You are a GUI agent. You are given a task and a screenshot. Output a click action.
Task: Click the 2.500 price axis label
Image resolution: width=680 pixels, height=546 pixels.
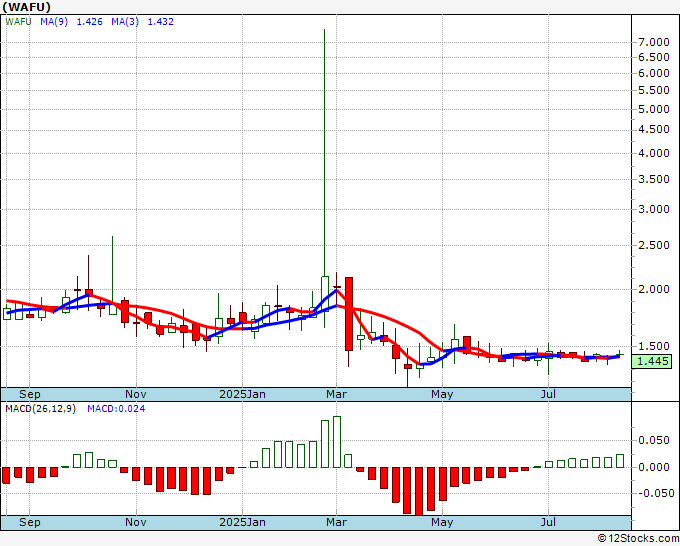654,245
